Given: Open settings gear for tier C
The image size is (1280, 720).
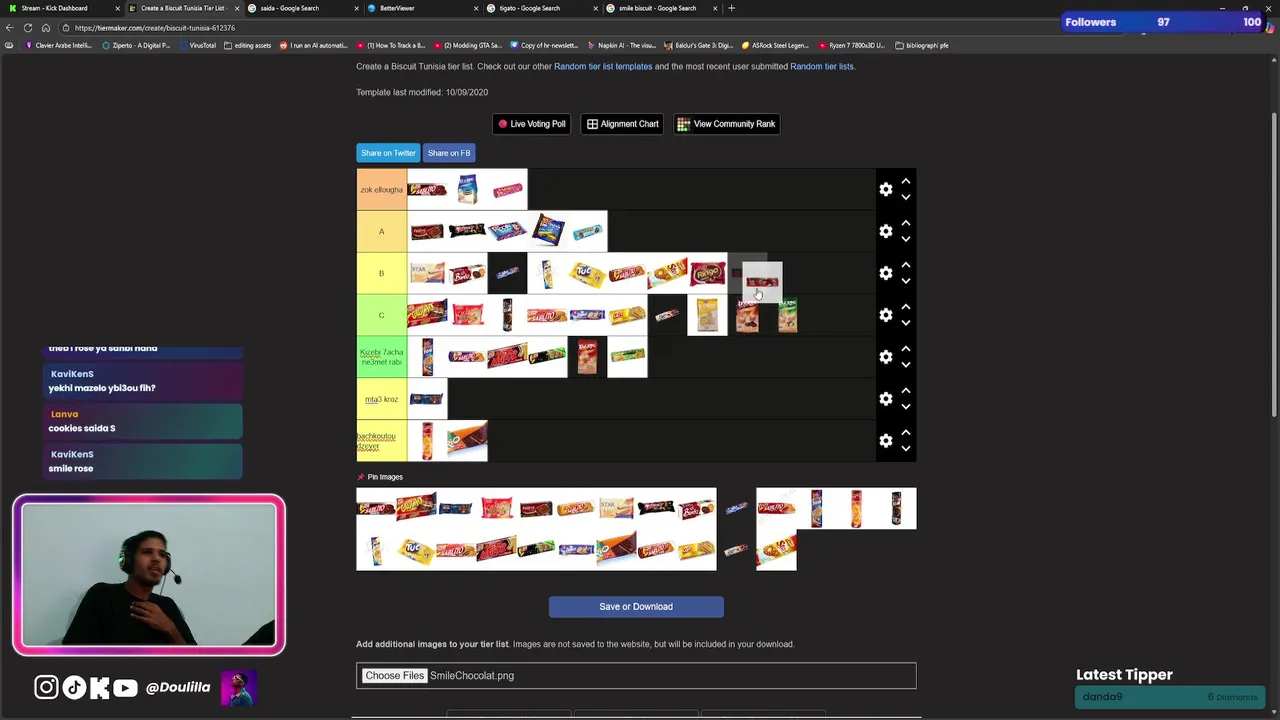Looking at the screenshot, I should pos(885,315).
